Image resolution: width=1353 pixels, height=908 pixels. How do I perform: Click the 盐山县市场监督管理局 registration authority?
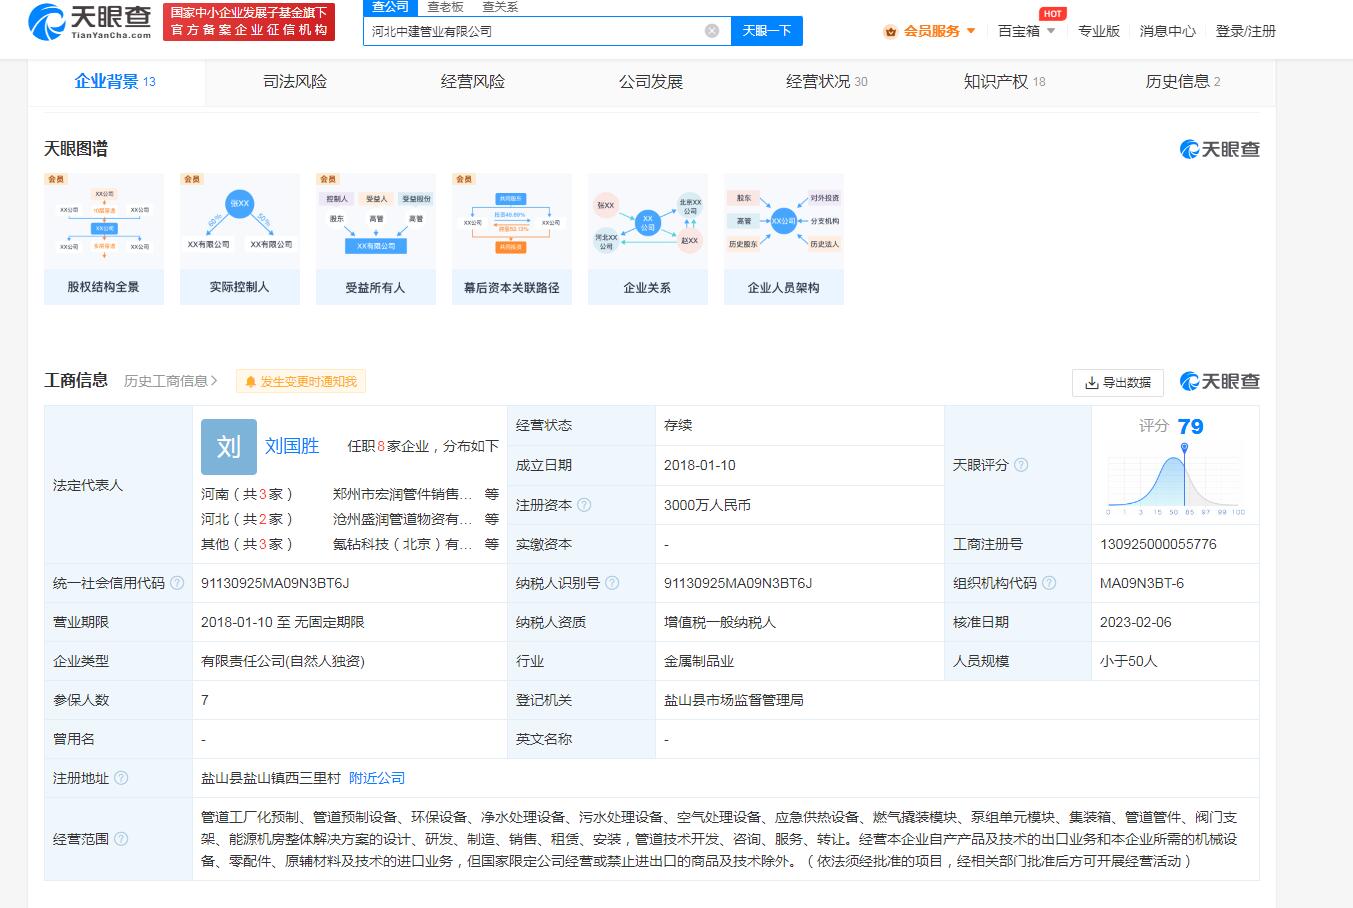tap(734, 700)
